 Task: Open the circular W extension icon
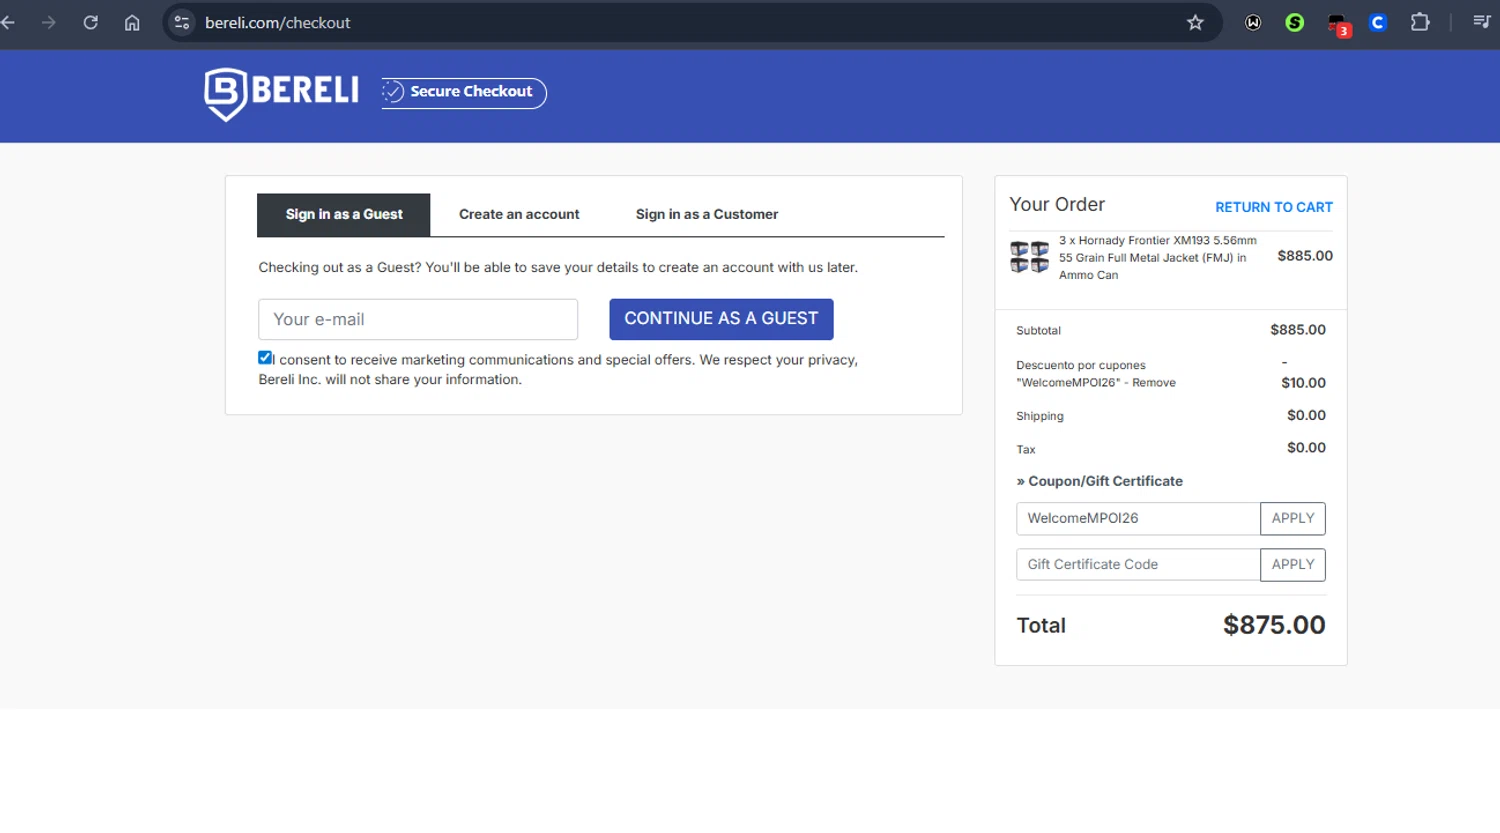click(1253, 22)
